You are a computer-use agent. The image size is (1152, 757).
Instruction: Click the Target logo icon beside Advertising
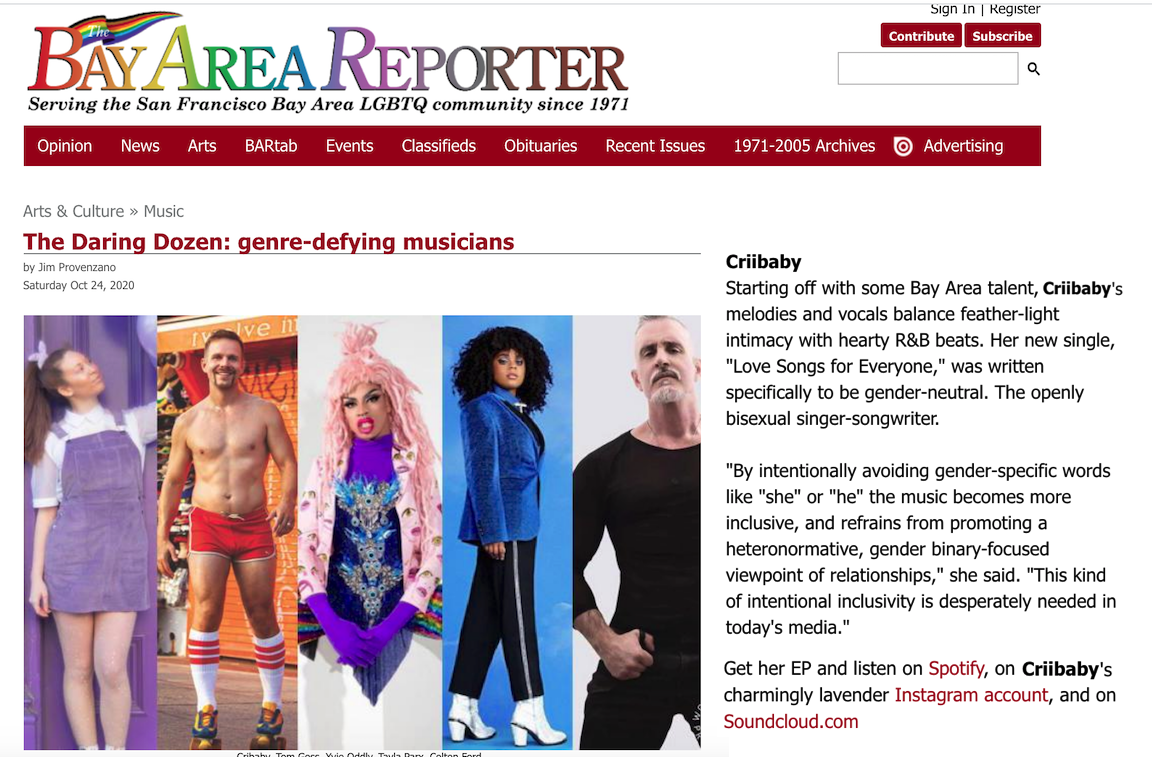pyautogui.click(x=903, y=146)
